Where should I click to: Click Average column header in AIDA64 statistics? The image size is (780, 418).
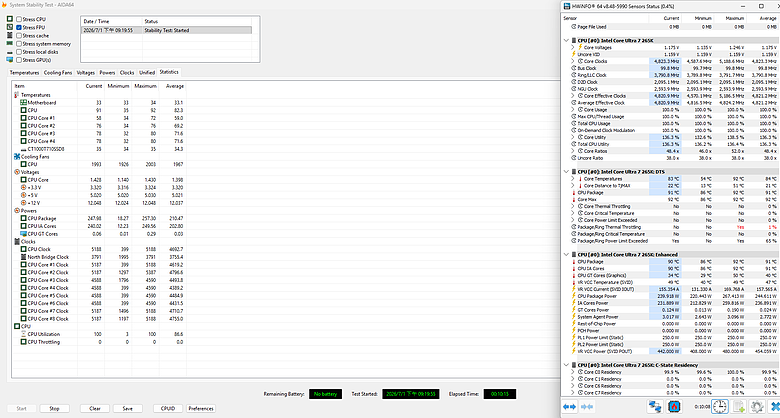coord(172,86)
